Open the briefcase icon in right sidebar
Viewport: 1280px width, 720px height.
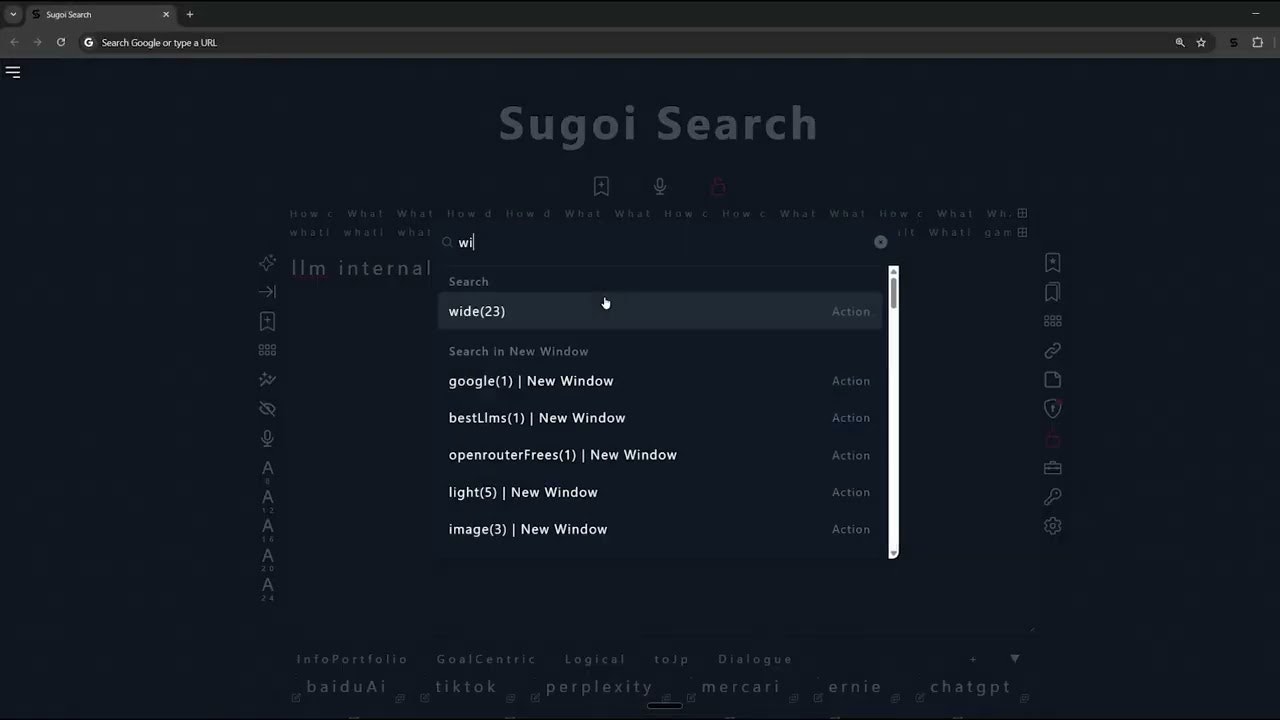point(1052,467)
